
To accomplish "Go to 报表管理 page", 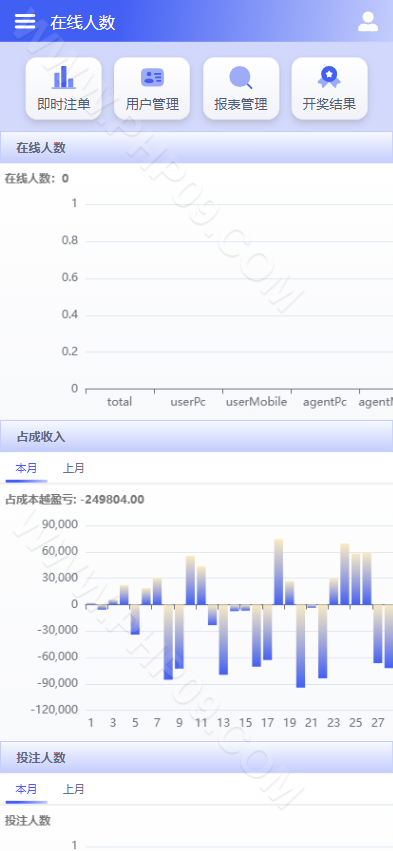I will coord(241,88).
